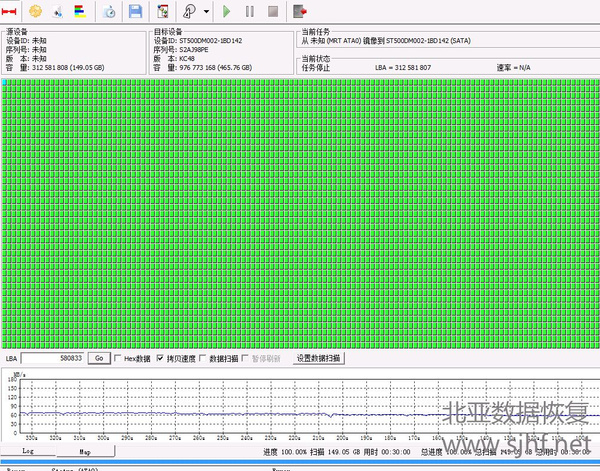The height and width of the screenshot is (471, 600).
Task: Uncheck the 拷贝速度 checkbox
Action: point(160,358)
